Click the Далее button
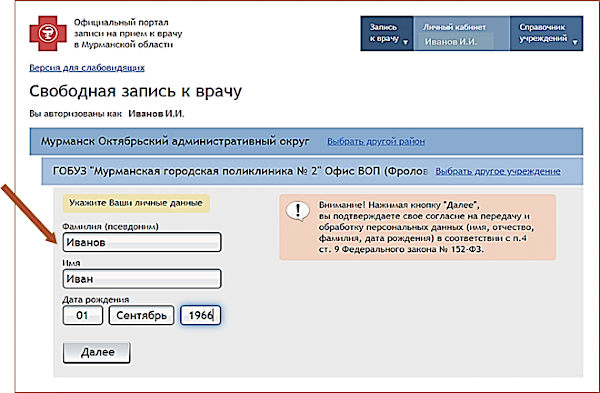The height and width of the screenshot is (393, 600). 97,352
